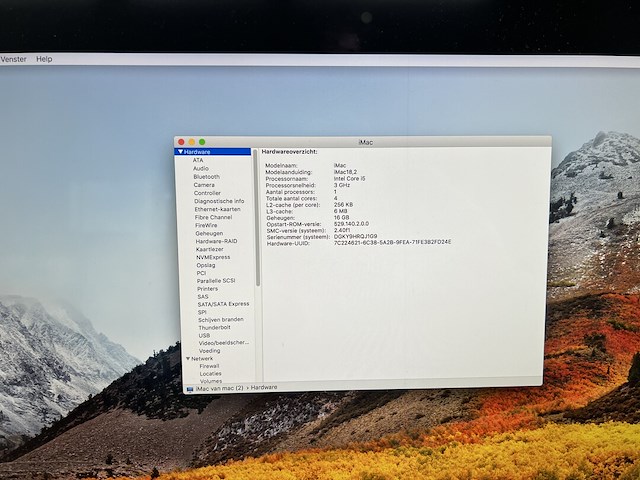The image size is (640, 480).
Task: Show Thunderbolt information
Action: click(x=214, y=327)
